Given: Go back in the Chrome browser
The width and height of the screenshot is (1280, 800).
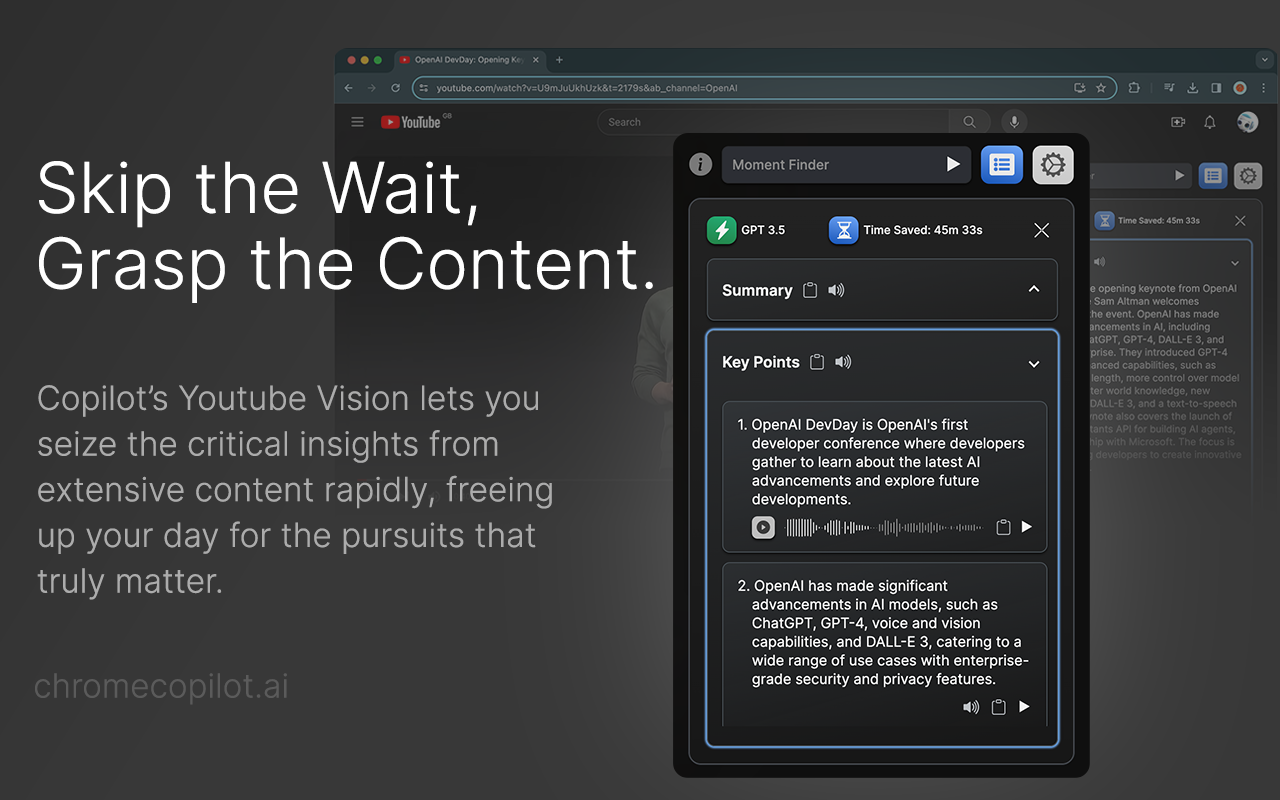Looking at the screenshot, I should point(348,88).
